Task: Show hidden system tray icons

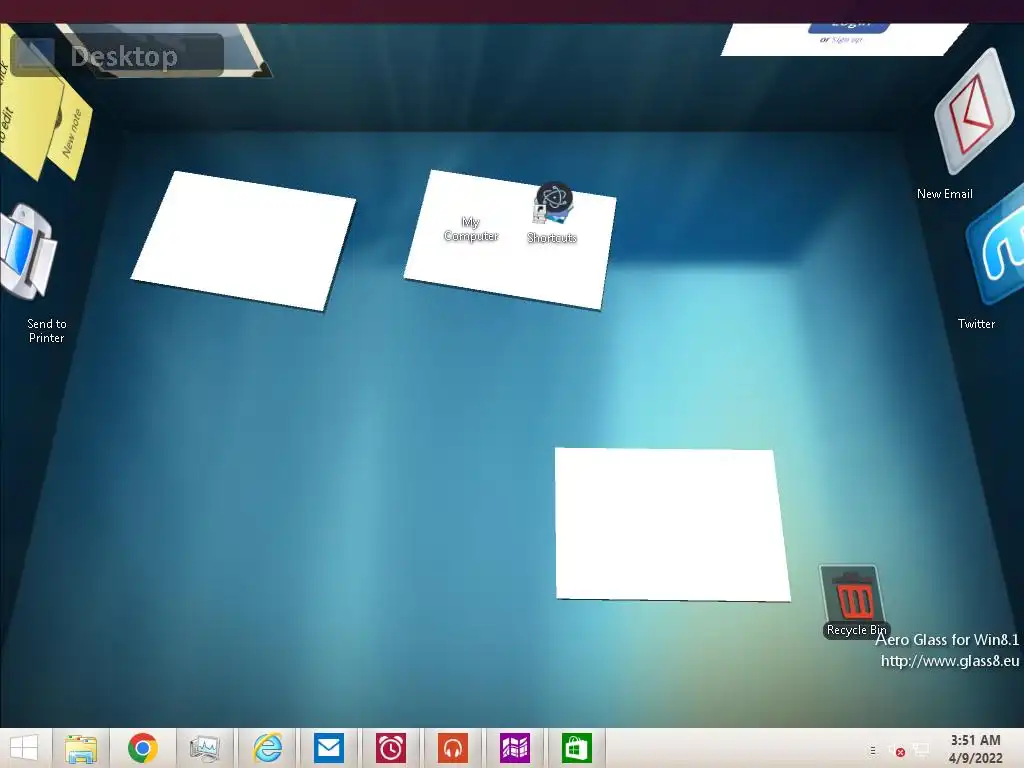Action: tap(873, 751)
